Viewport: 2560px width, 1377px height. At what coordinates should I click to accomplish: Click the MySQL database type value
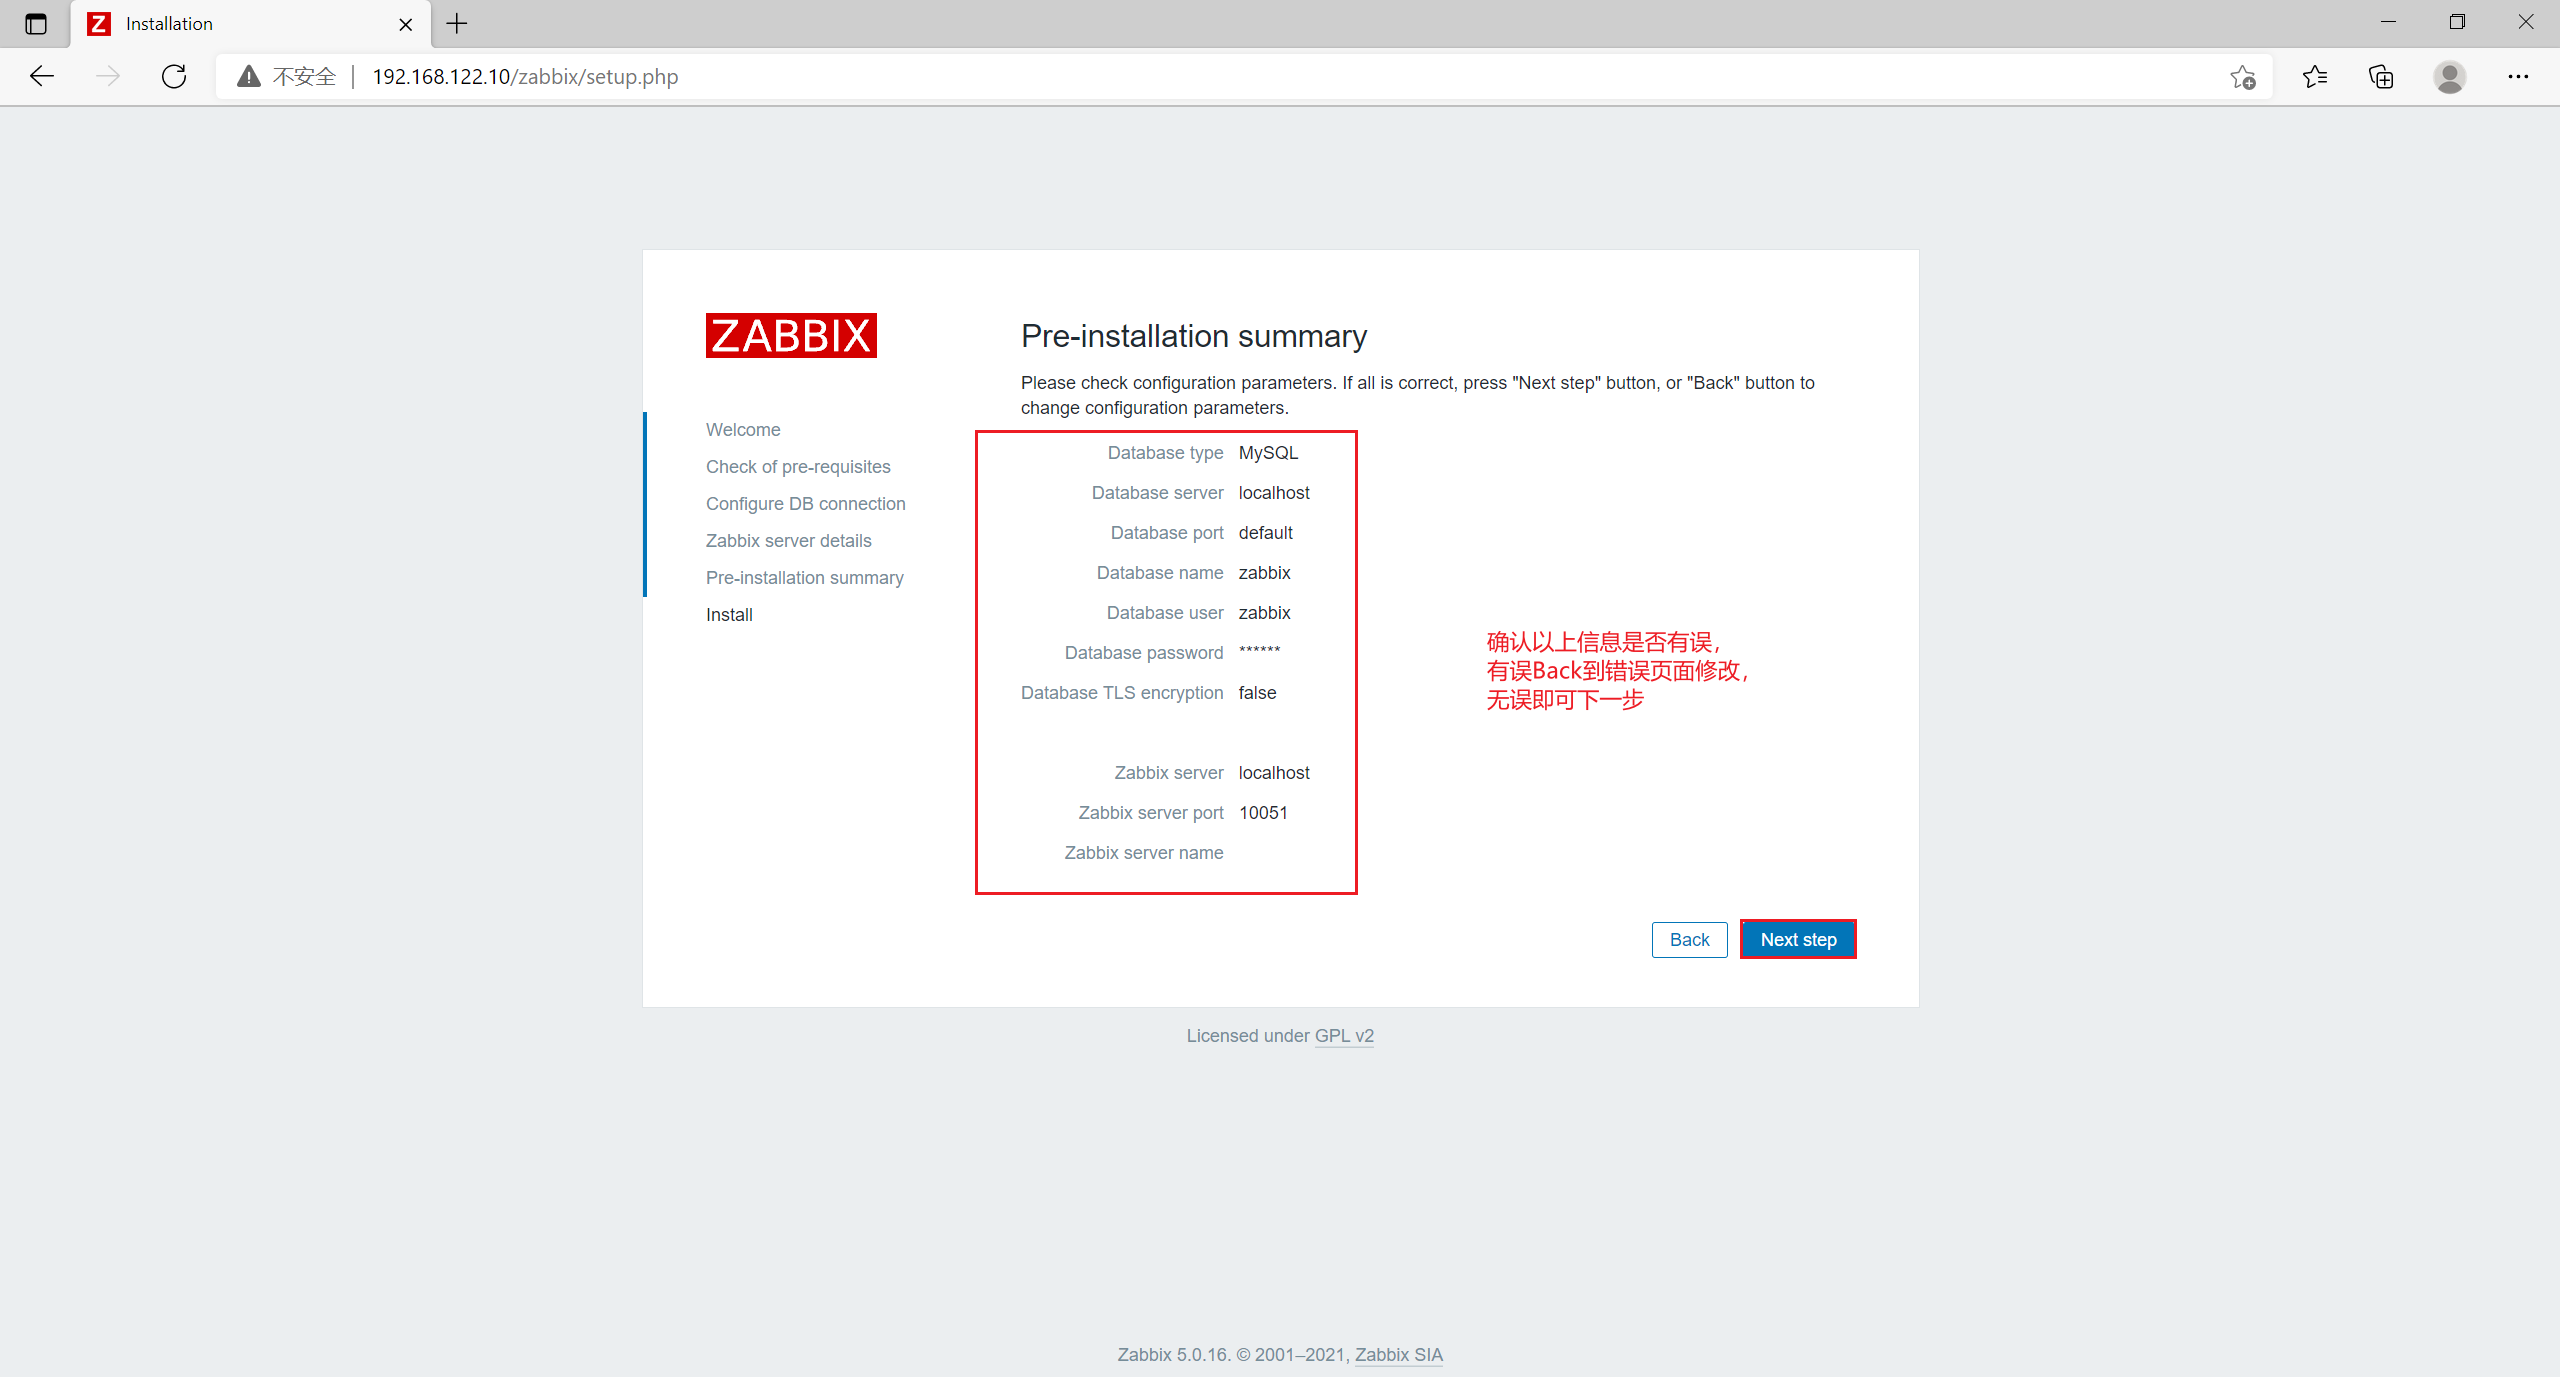[x=1268, y=453]
